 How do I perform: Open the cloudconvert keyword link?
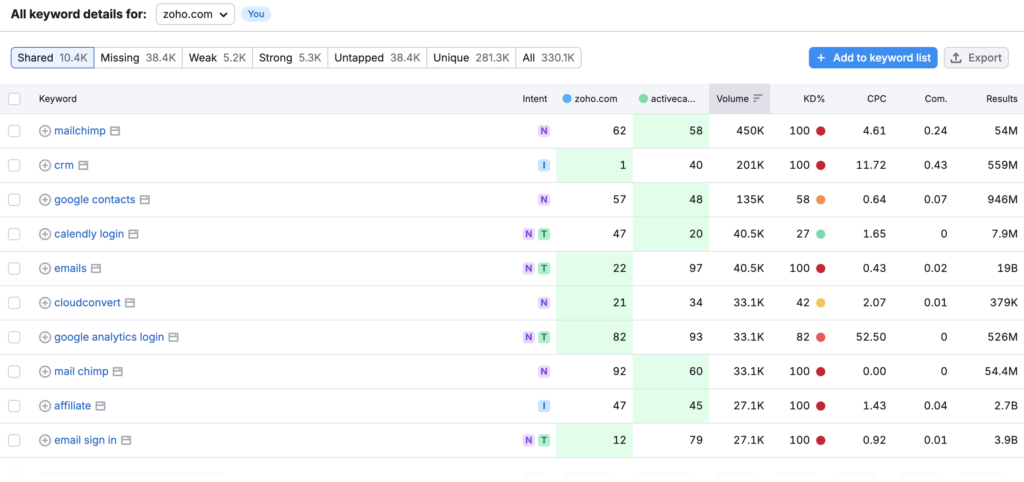tap(88, 303)
